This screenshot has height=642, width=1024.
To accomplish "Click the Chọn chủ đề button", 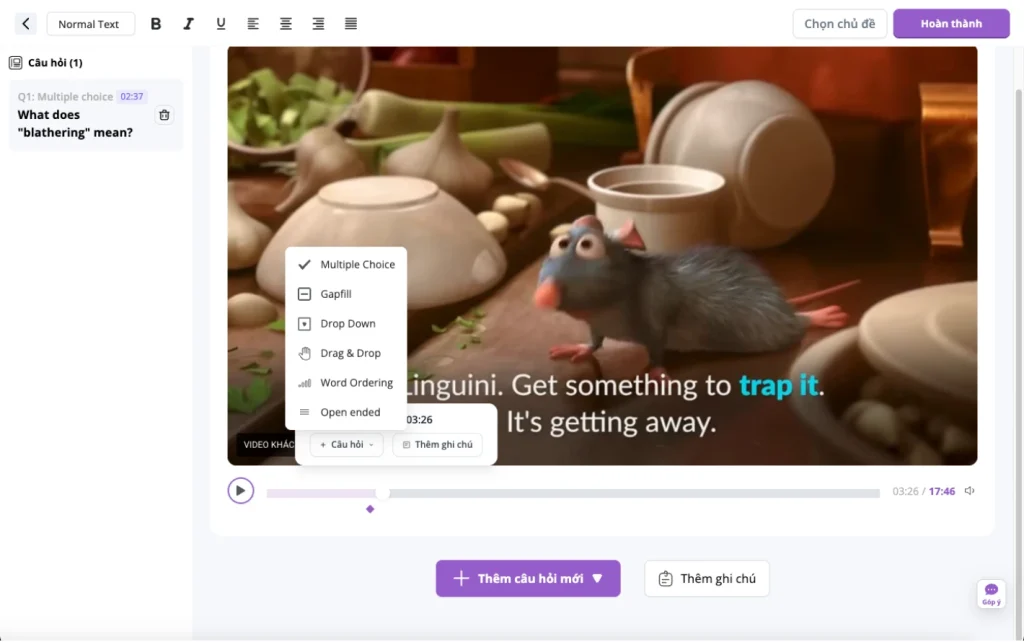I will tap(839, 23).
